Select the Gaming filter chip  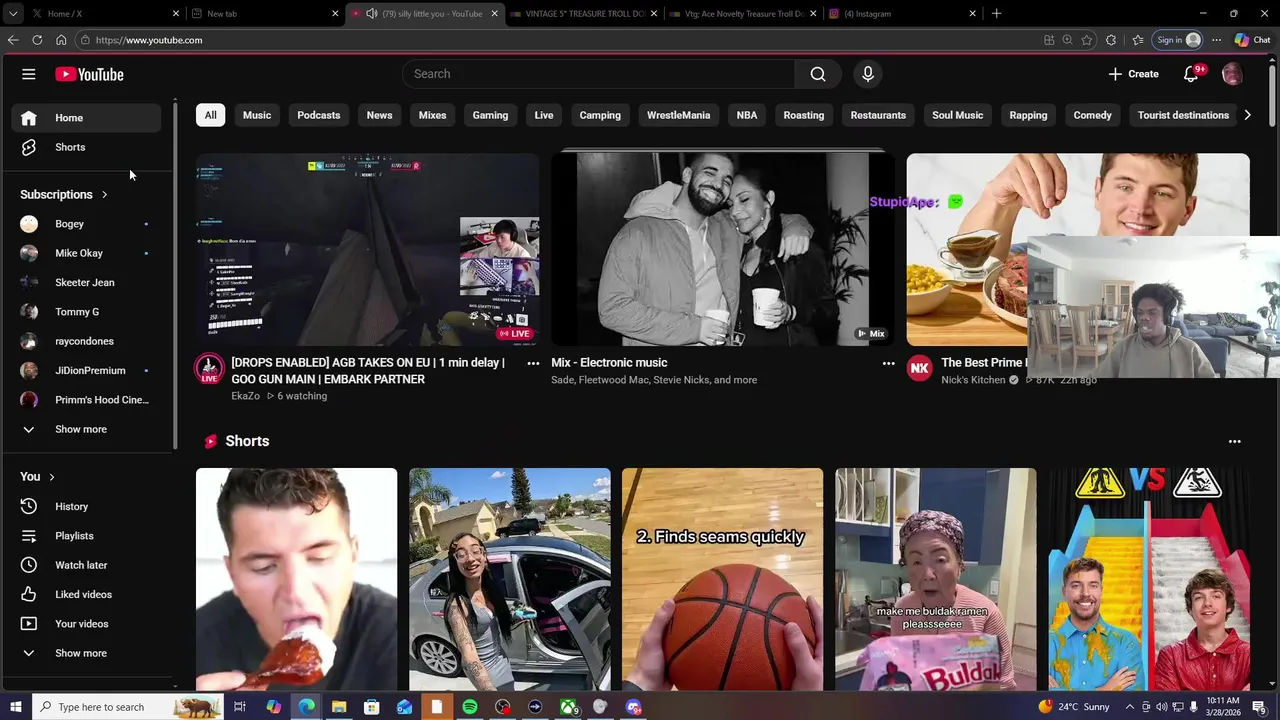[x=490, y=115]
